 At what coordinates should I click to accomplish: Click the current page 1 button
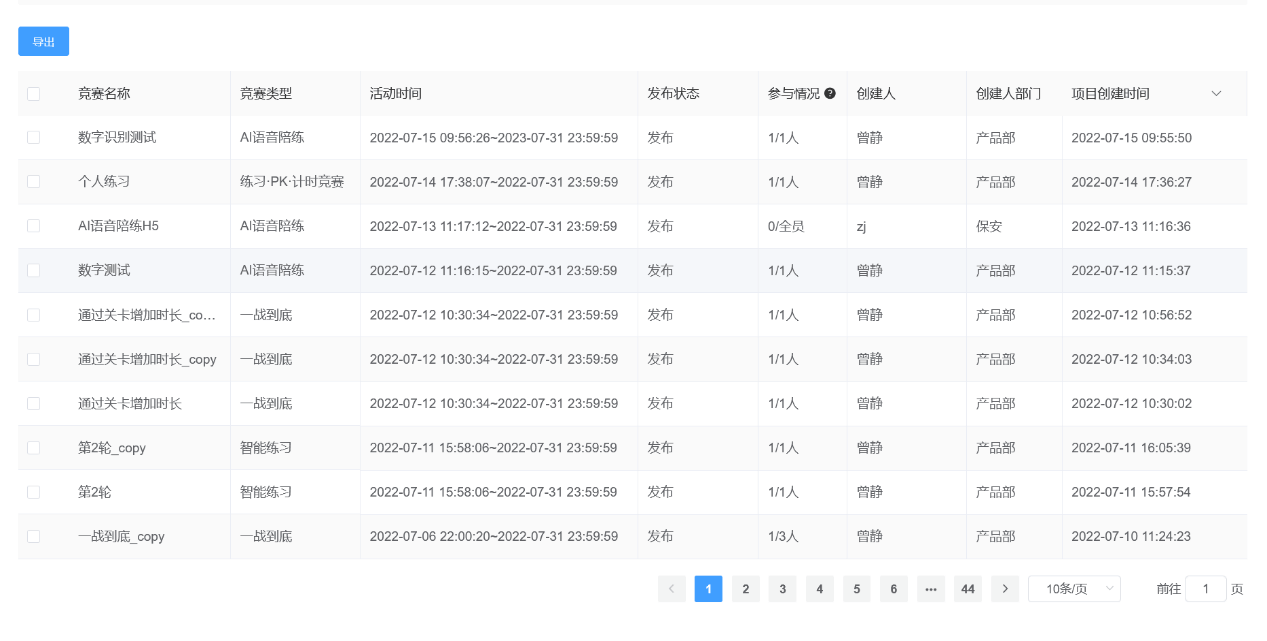(x=708, y=590)
